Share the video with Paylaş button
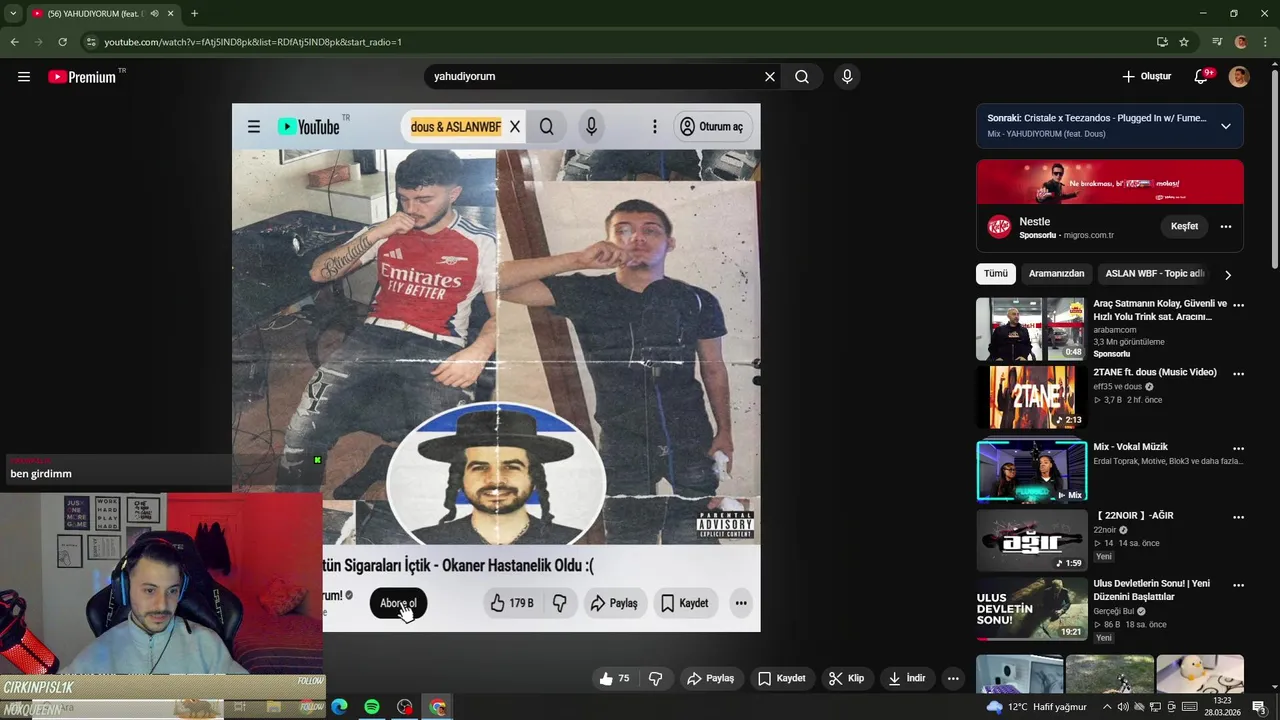This screenshot has height=720, width=1280. [x=711, y=679]
